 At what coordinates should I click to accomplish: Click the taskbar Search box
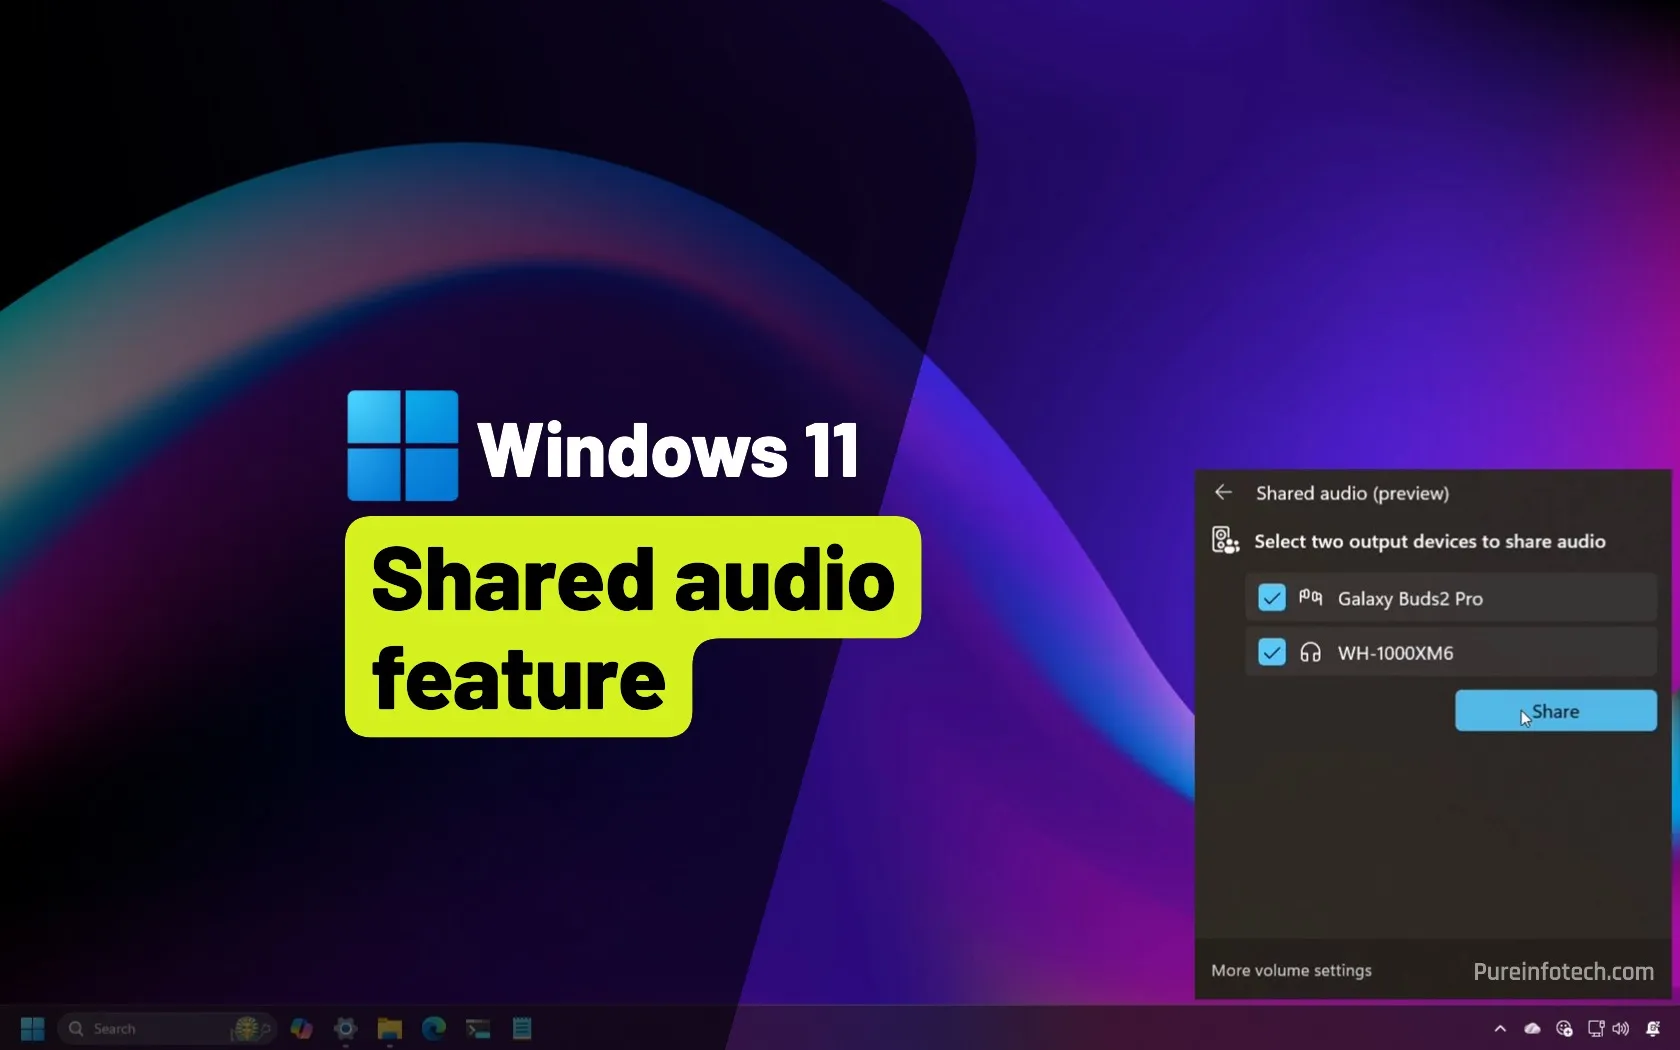tap(150, 1028)
